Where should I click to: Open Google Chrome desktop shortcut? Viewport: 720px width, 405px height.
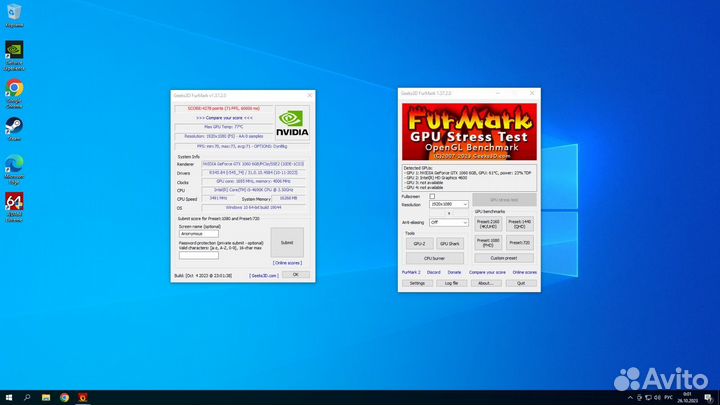(x=14, y=94)
